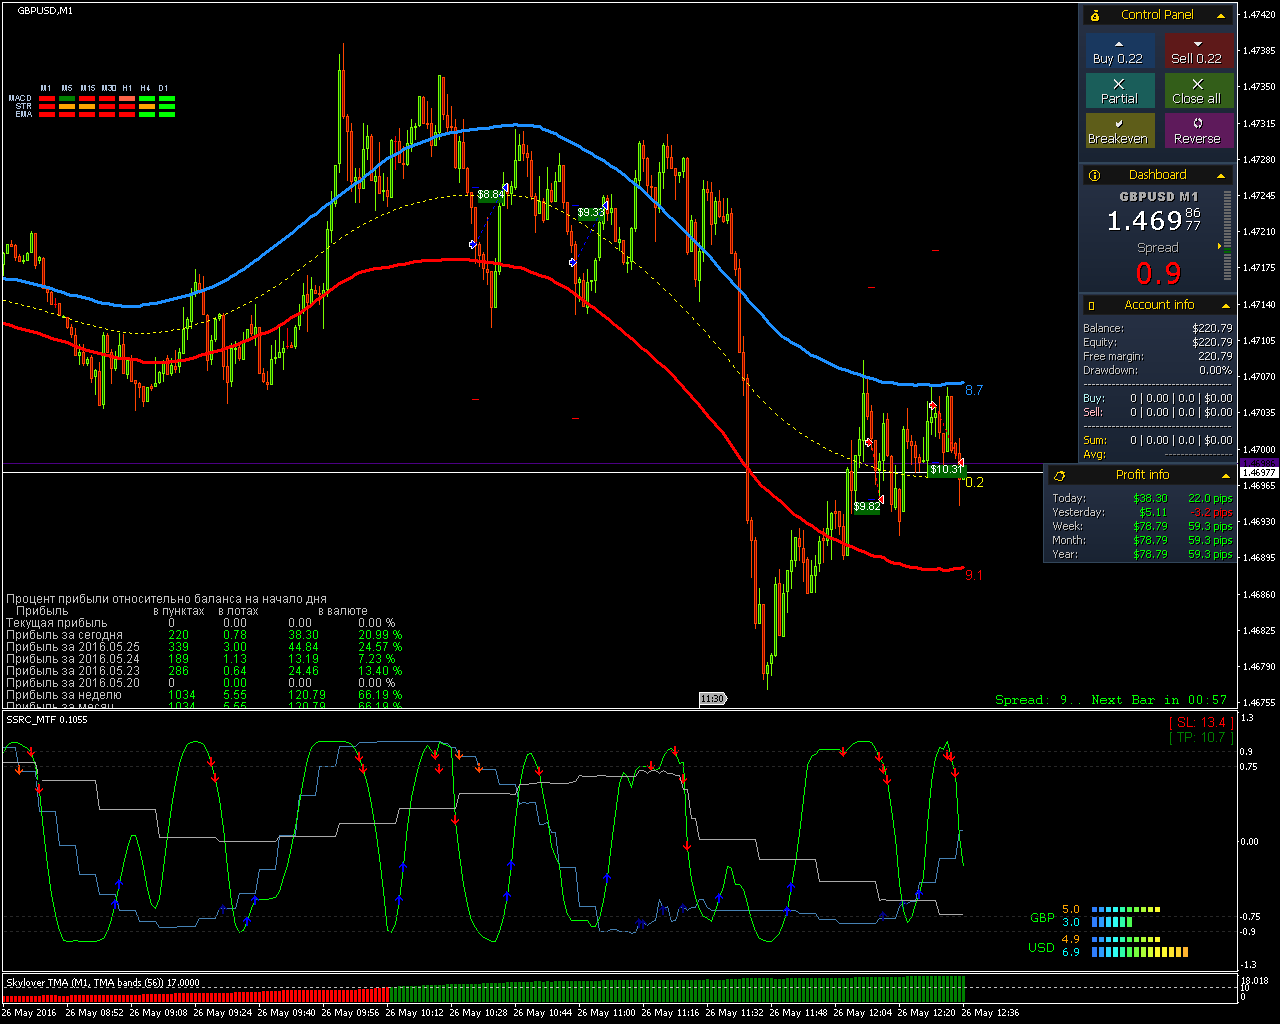Click the Account info title text

(1159, 305)
